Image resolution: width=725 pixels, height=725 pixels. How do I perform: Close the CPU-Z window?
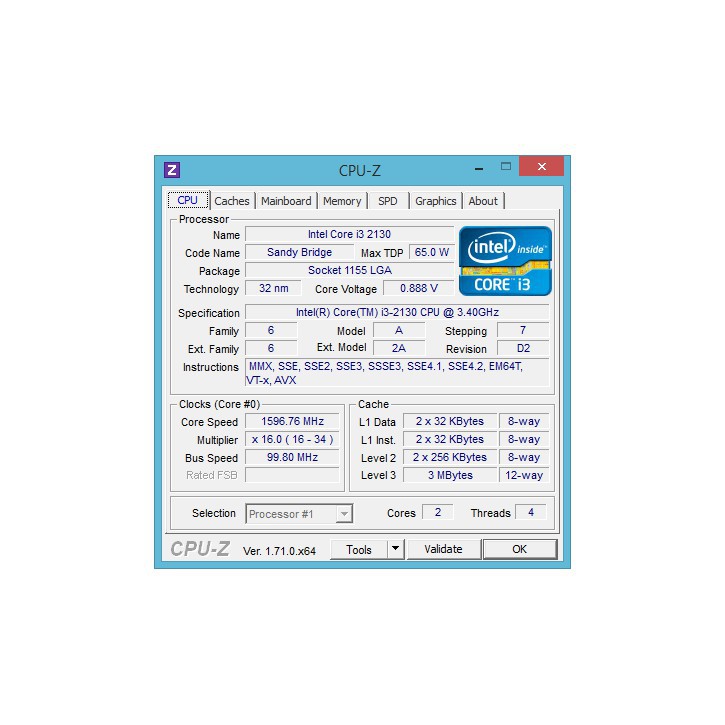point(541,166)
